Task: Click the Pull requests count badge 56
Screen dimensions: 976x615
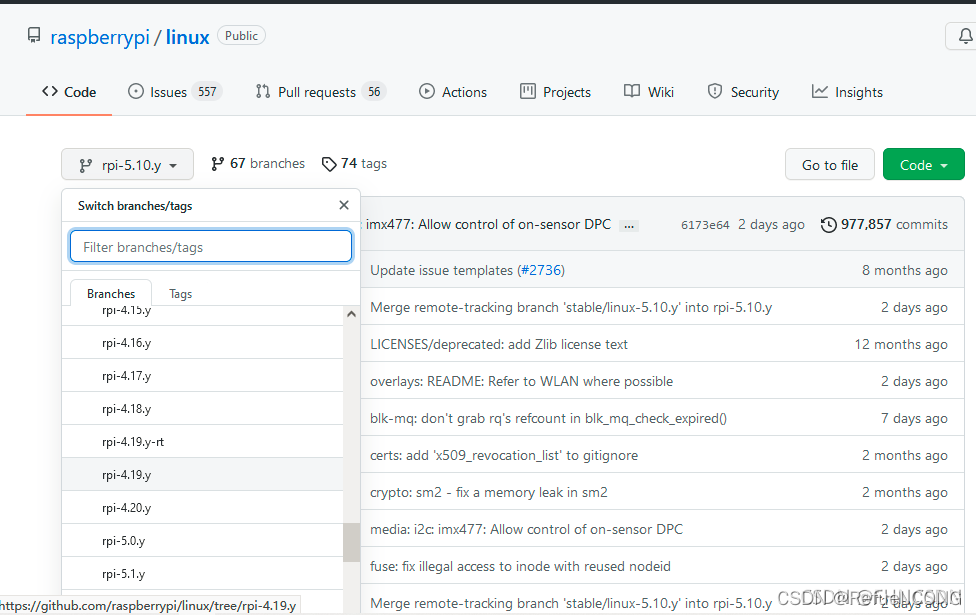Action: pyautogui.click(x=374, y=92)
